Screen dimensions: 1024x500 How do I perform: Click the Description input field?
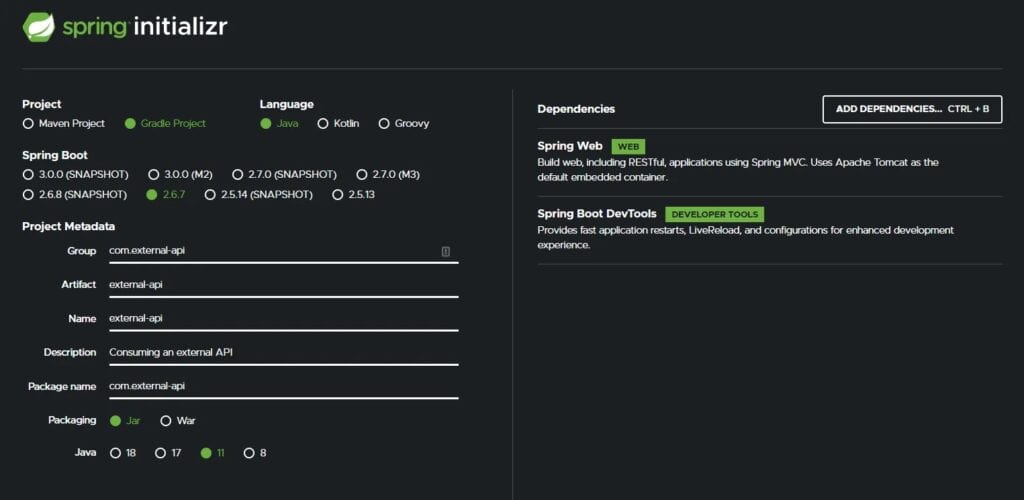283,353
